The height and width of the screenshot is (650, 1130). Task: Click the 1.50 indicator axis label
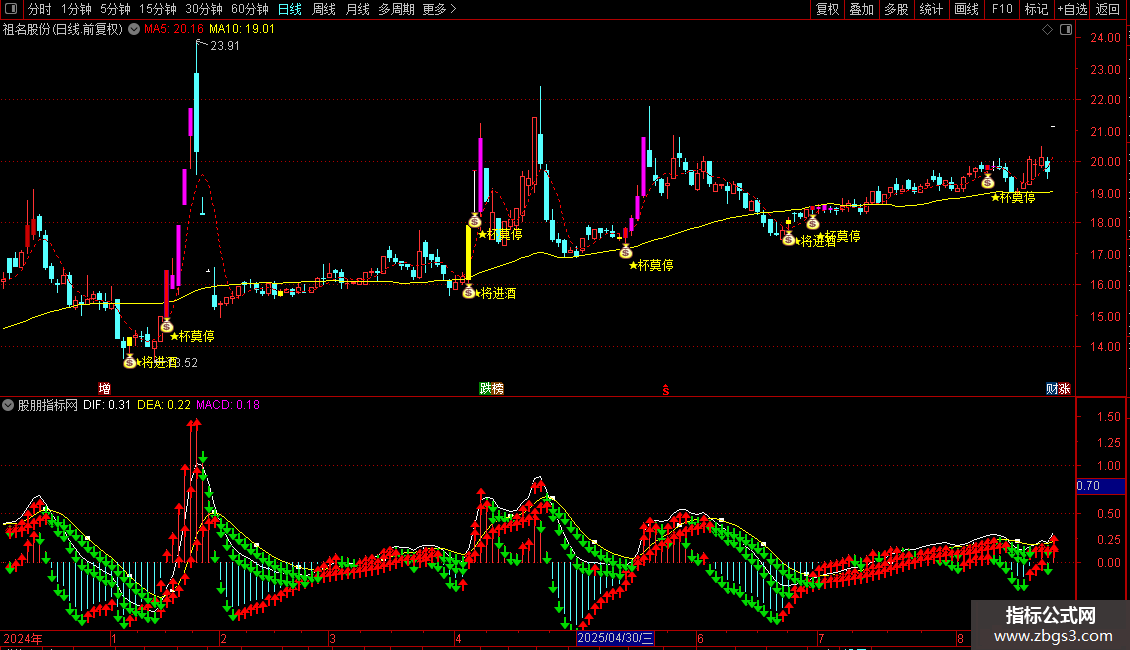[x=1108, y=417]
